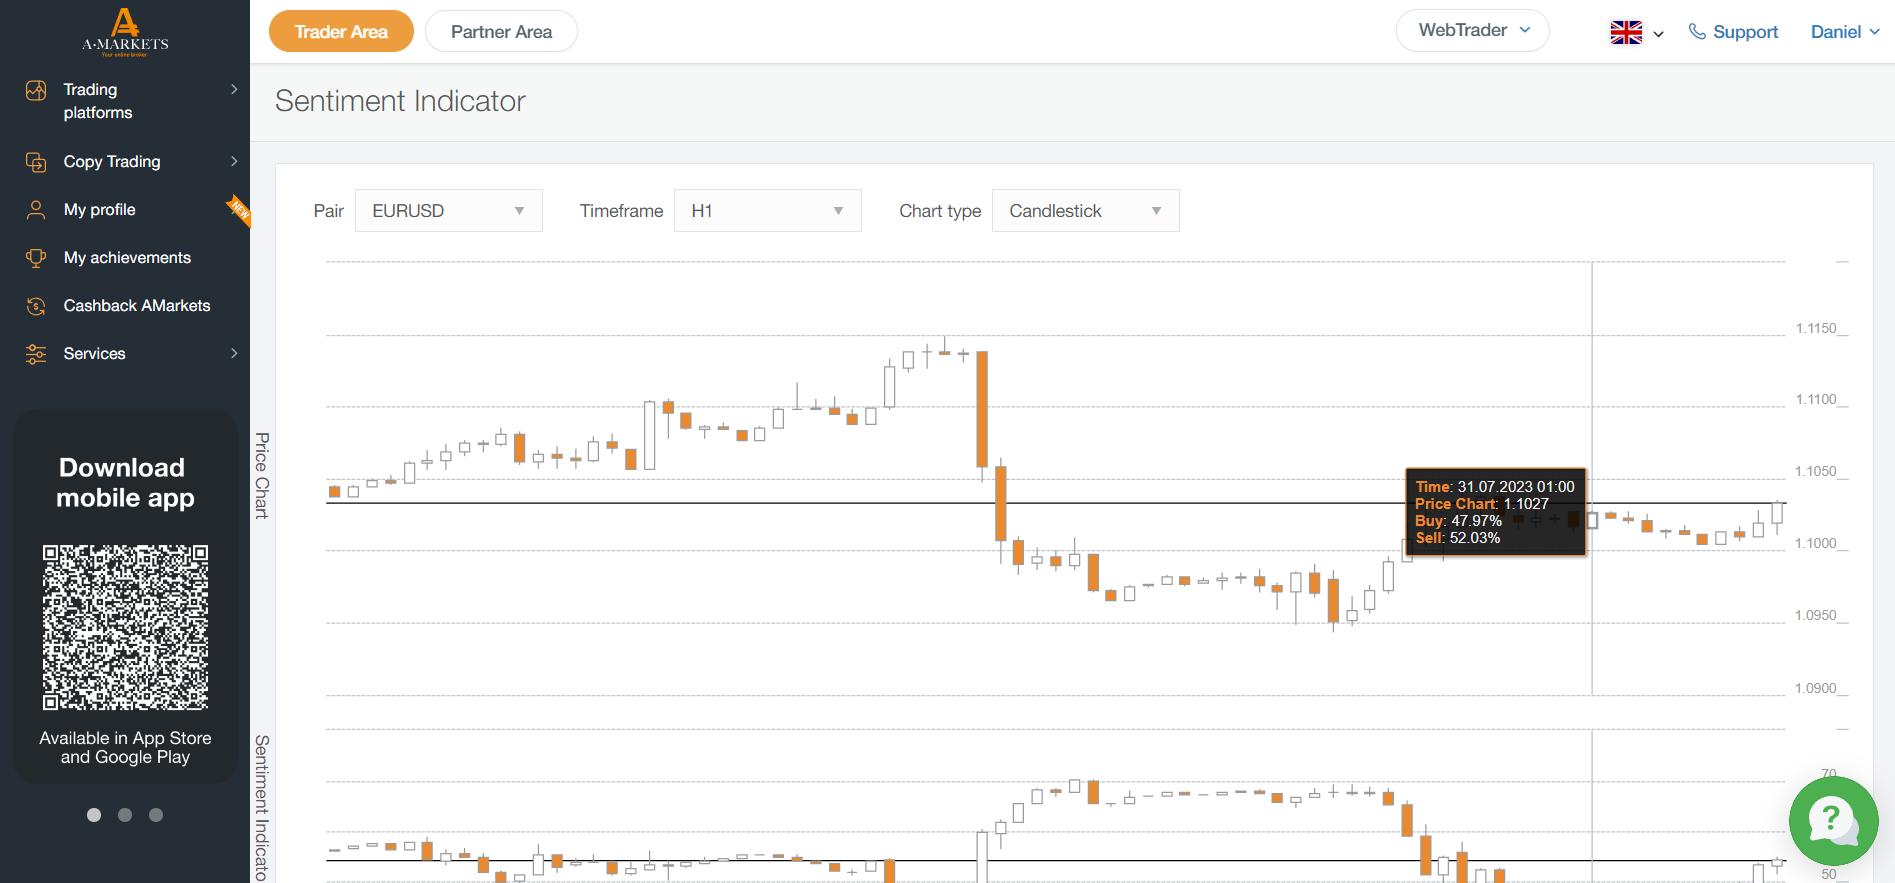Image resolution: width=1895 pixels, height=883 pixels.
Task: Click the Price Chart vertical axis title
Action: coord(262,475)
